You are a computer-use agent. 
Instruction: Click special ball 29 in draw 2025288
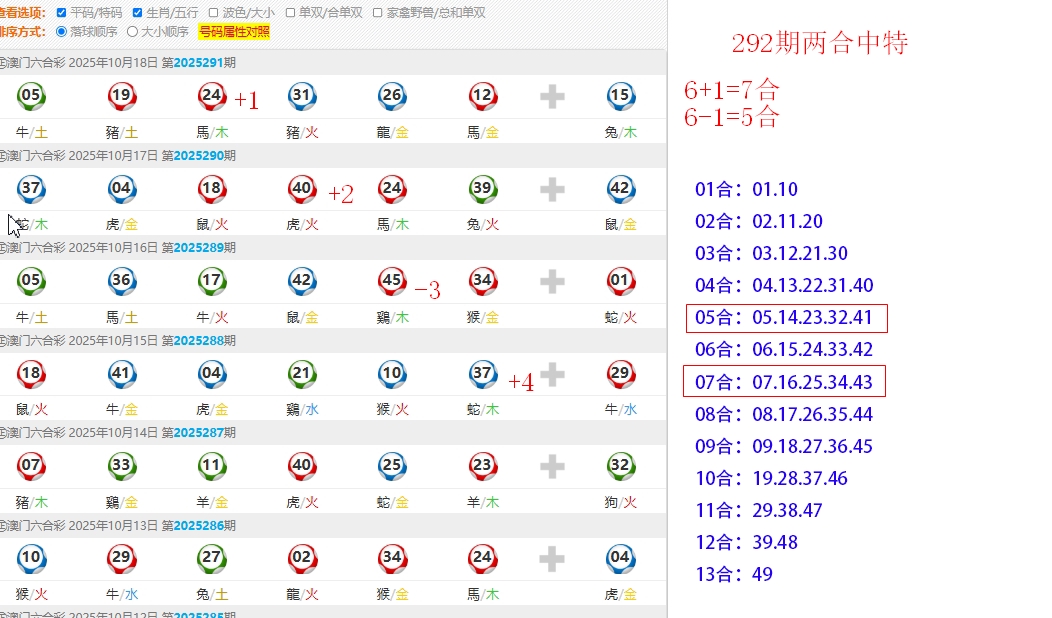pyautogui.click(x=620, y=373)
